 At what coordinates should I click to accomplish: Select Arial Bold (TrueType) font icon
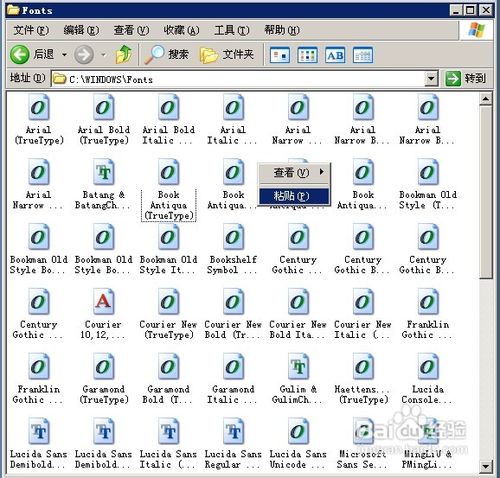point(104,107)
